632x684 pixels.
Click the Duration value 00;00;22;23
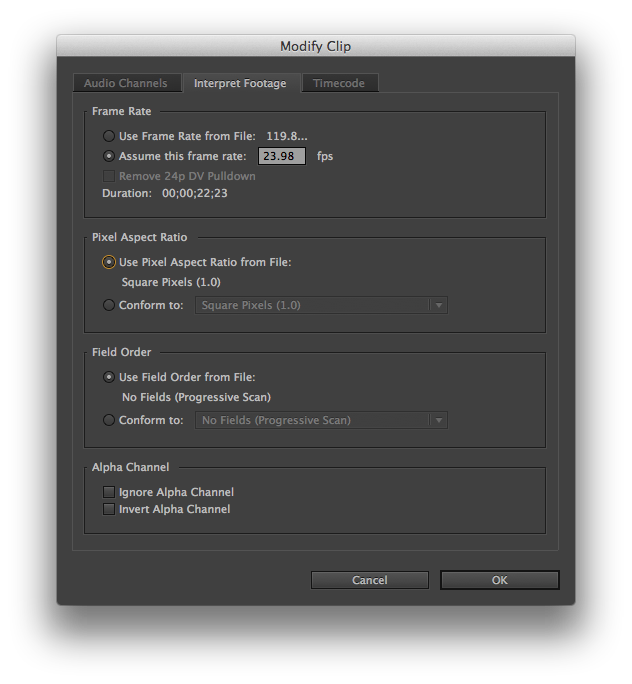[195, 193]
